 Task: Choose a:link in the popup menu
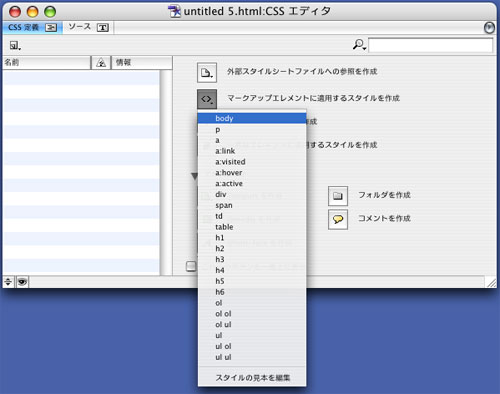[252, 151]
